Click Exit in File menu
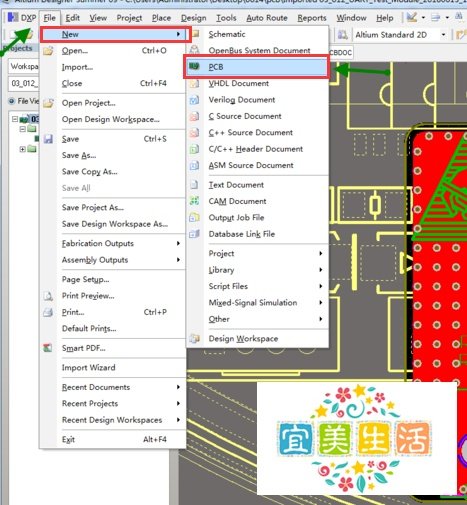The height and width of the screenshot is (505, 467). tap(112, 439)
